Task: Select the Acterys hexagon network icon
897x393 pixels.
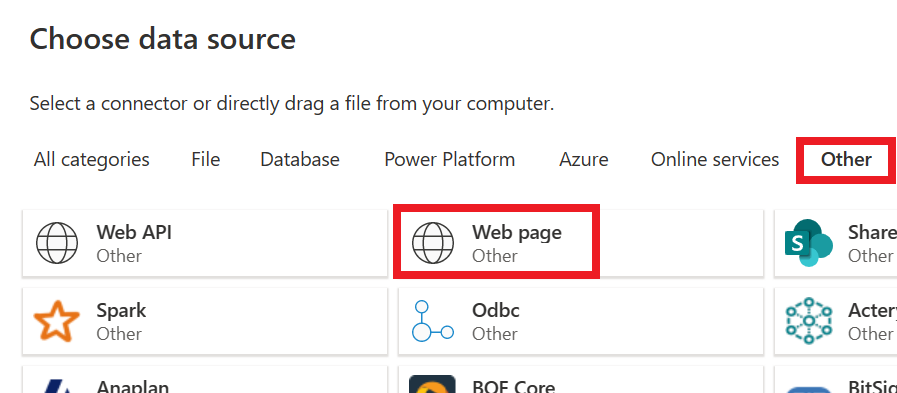Action: tap(809, 321)
